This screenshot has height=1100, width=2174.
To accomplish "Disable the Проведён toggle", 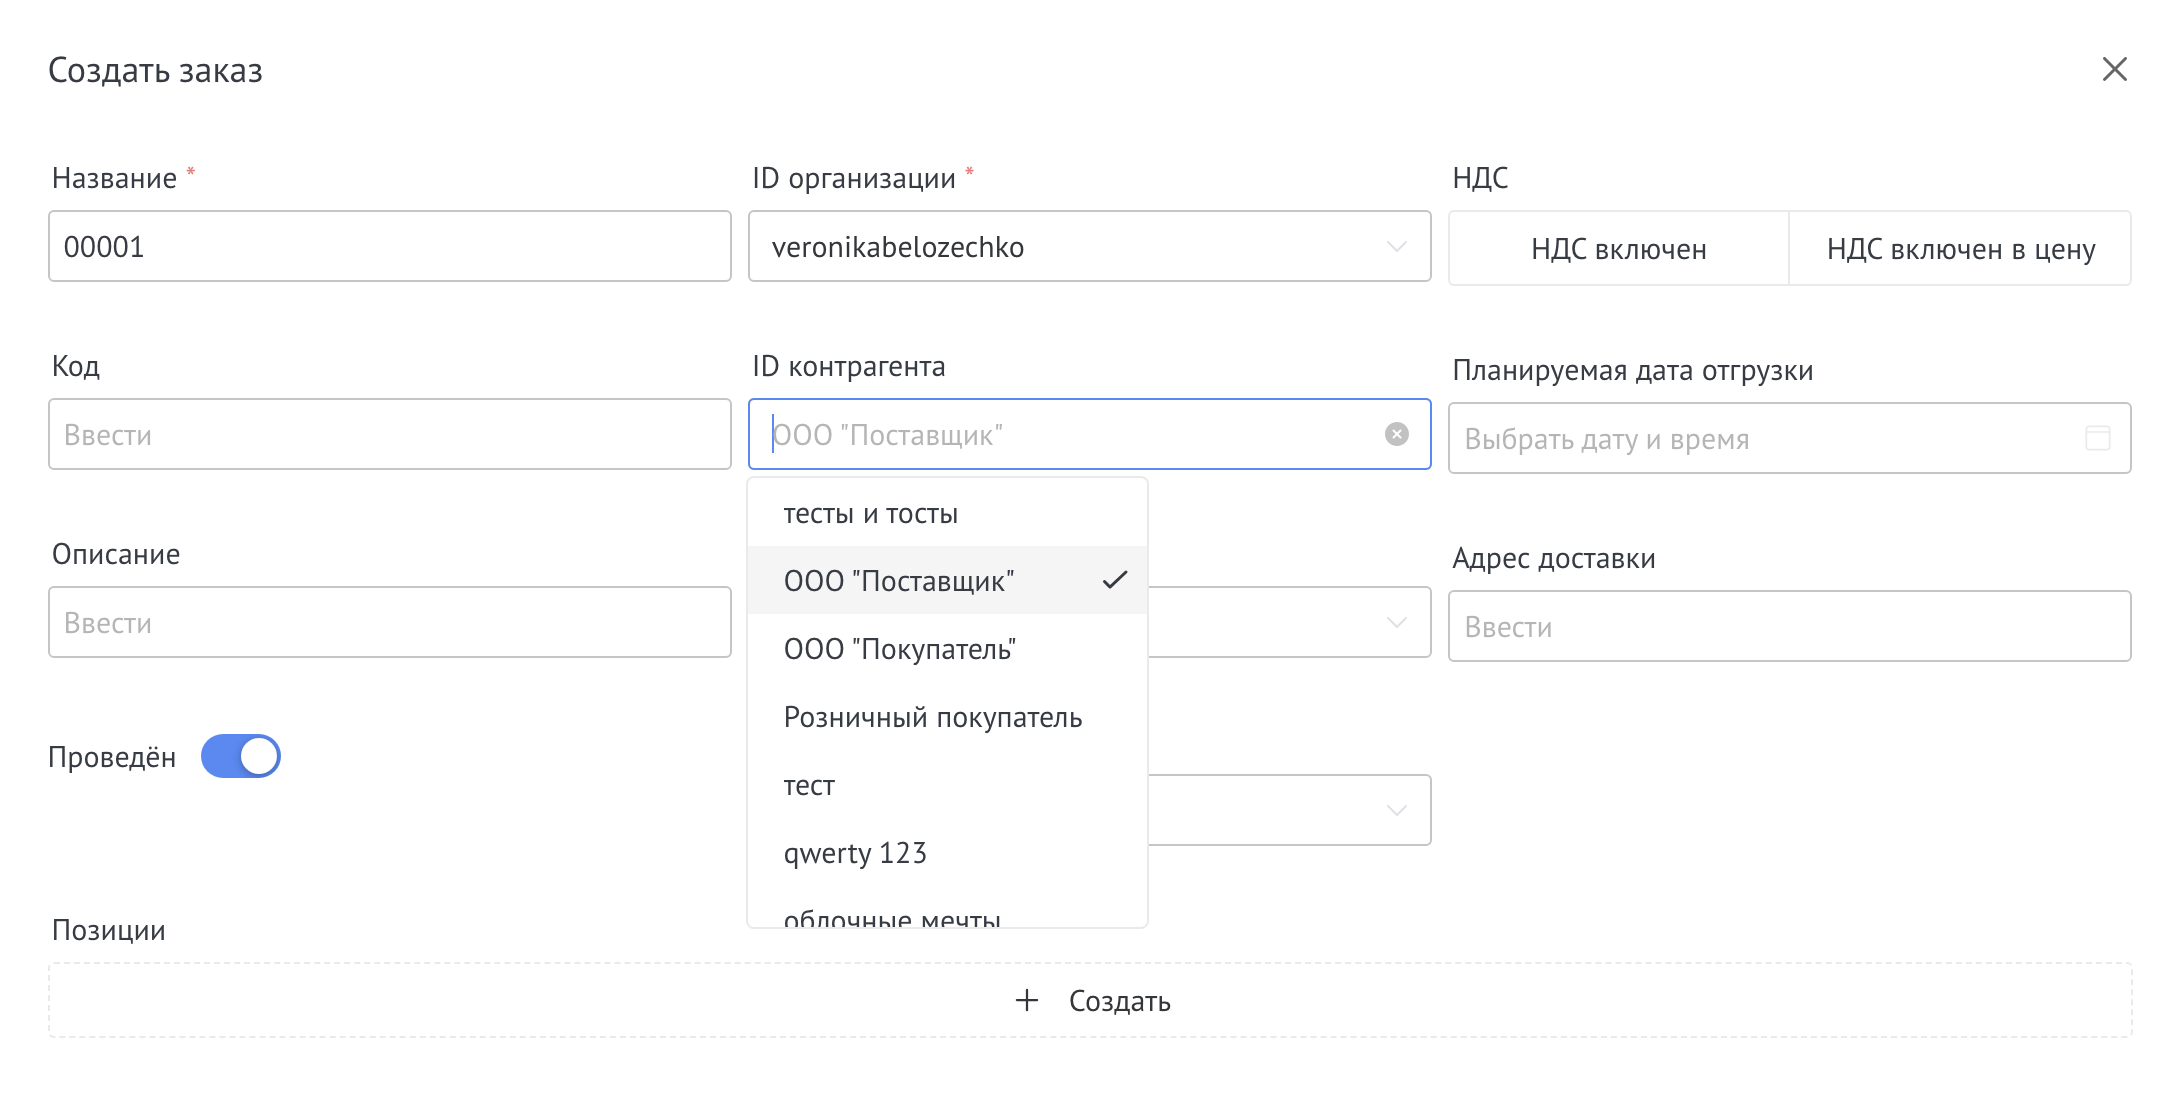I will click(x=241, y=757).
